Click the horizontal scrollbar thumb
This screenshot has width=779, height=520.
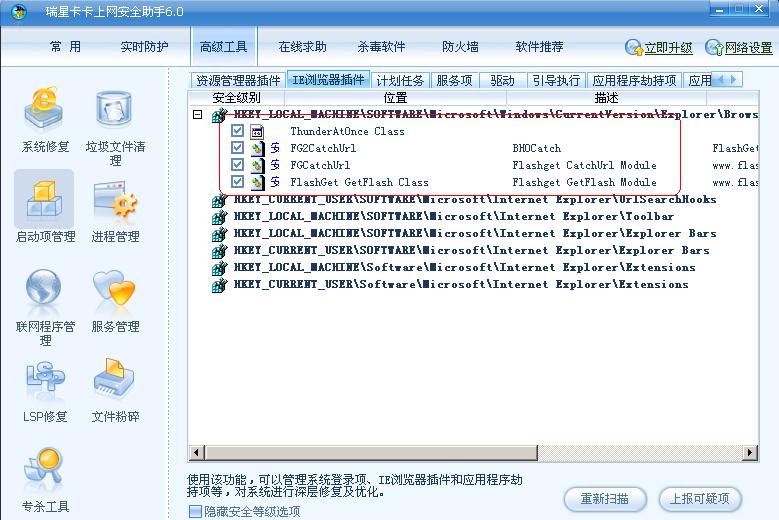[372, 452]
